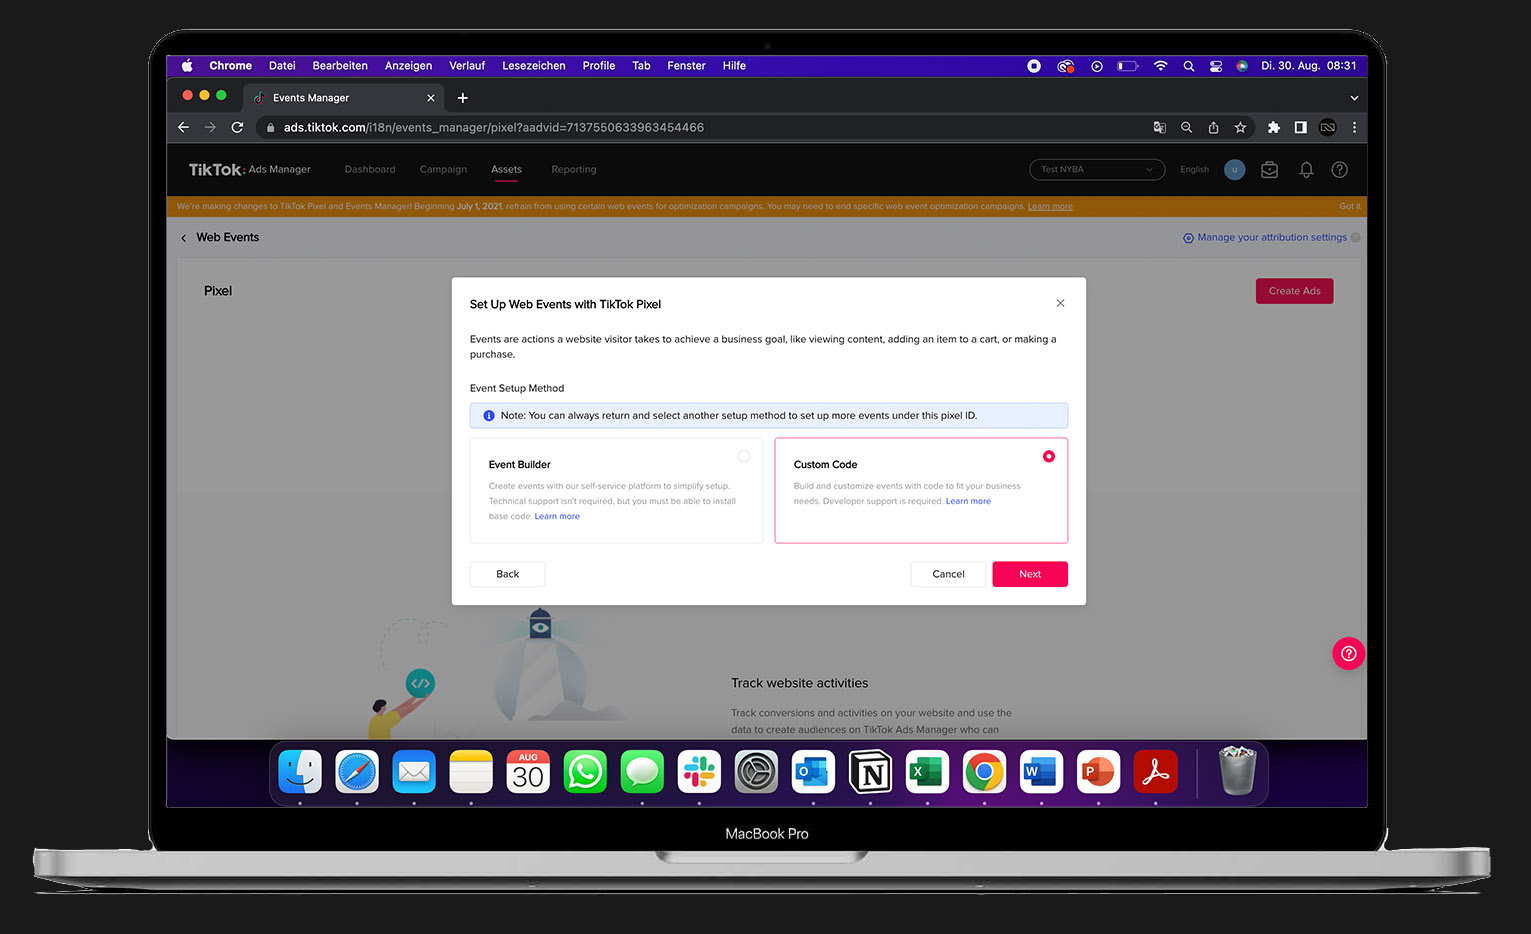Open Slack from the dock
The height and width of the screenshot is (934, 1531).
(699, 772)
